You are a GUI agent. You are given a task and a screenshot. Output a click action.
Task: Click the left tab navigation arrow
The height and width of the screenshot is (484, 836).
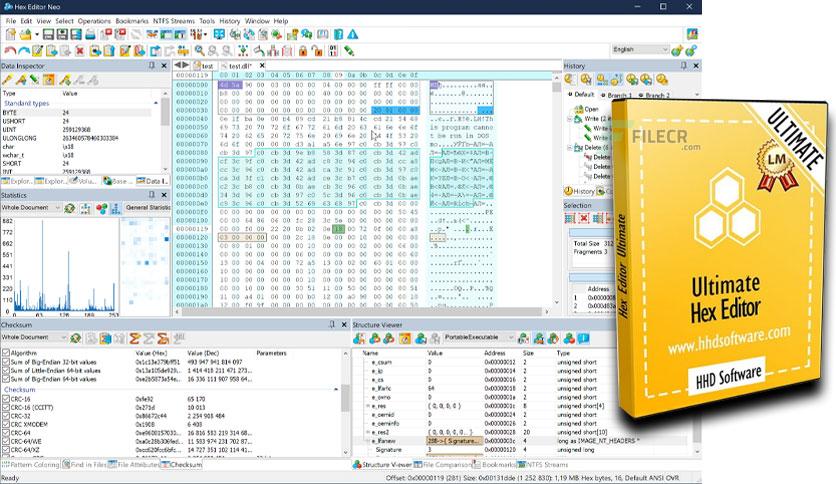point(178,65)
